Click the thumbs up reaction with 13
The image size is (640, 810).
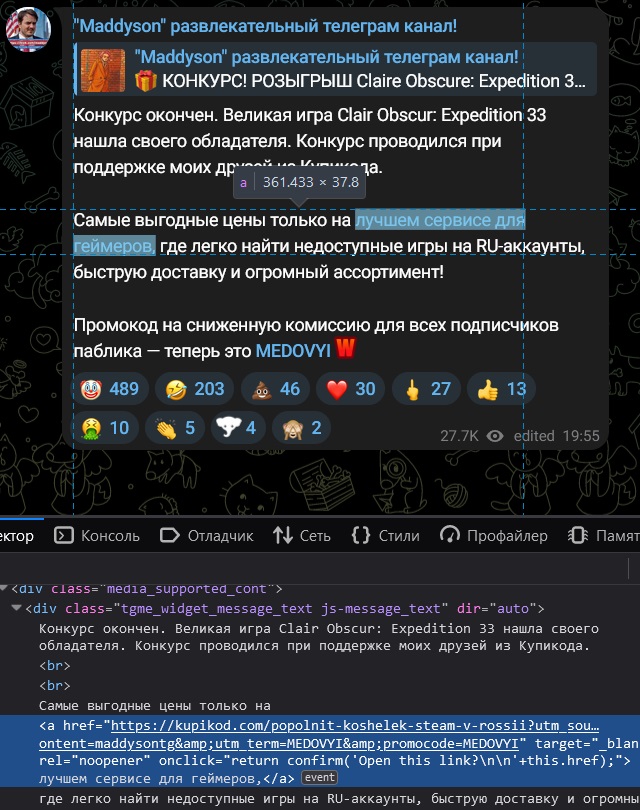(x=501, y=389)
